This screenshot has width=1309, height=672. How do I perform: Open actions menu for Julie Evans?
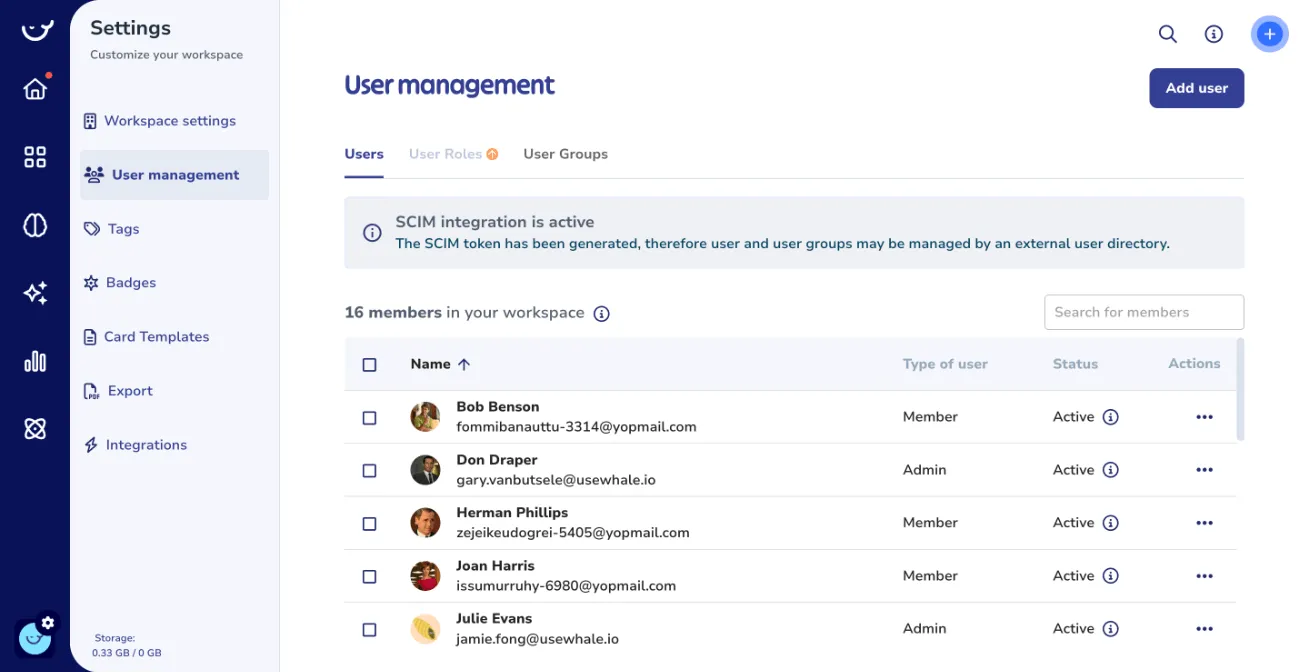1204,629
